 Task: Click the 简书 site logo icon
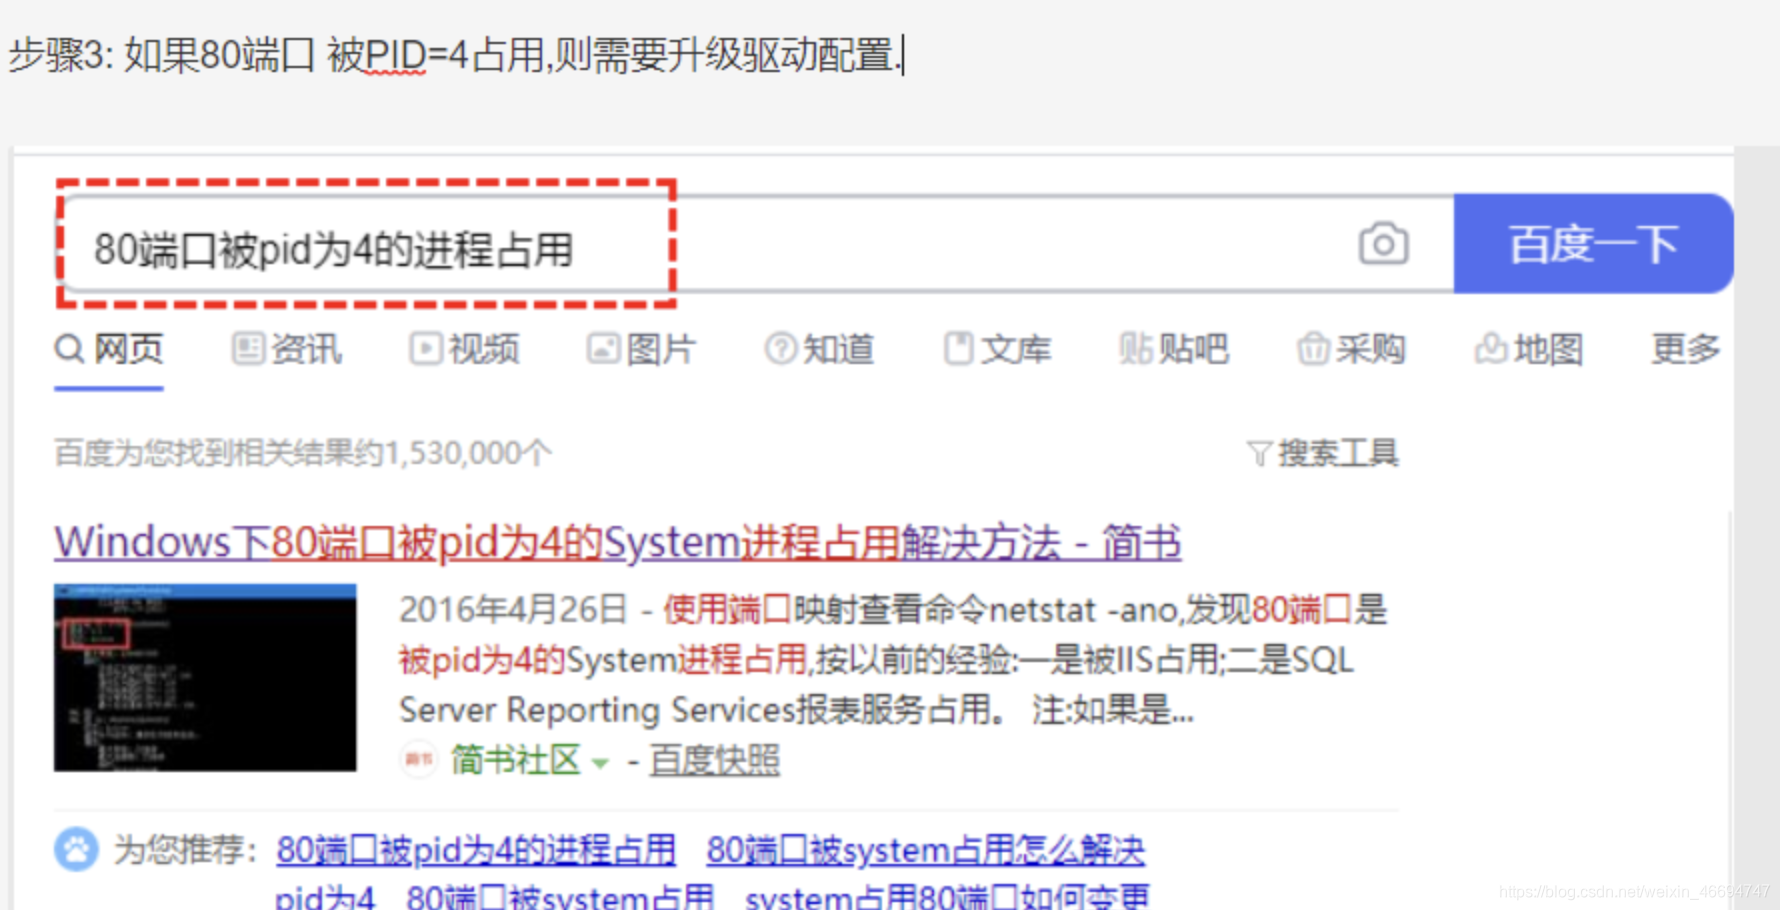coord(419,760)
